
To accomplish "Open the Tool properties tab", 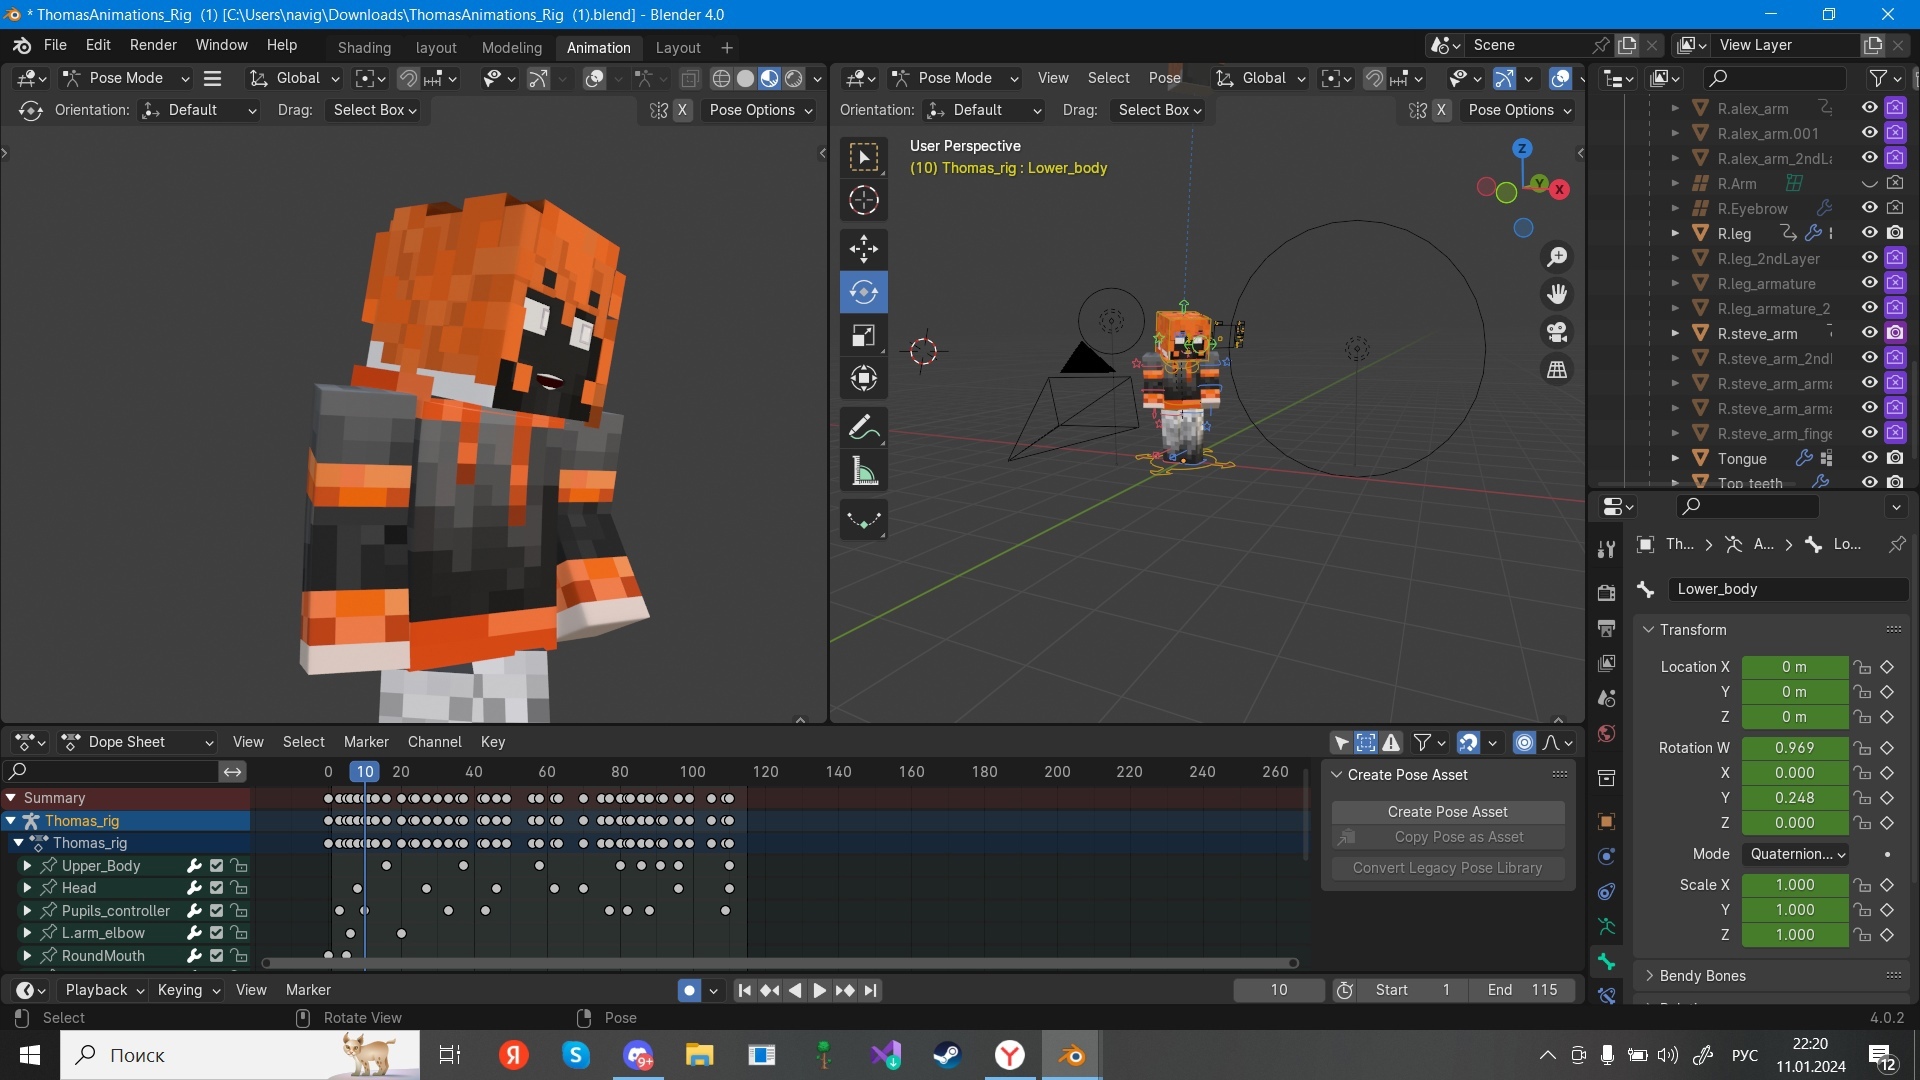I will click(1606, 548).
